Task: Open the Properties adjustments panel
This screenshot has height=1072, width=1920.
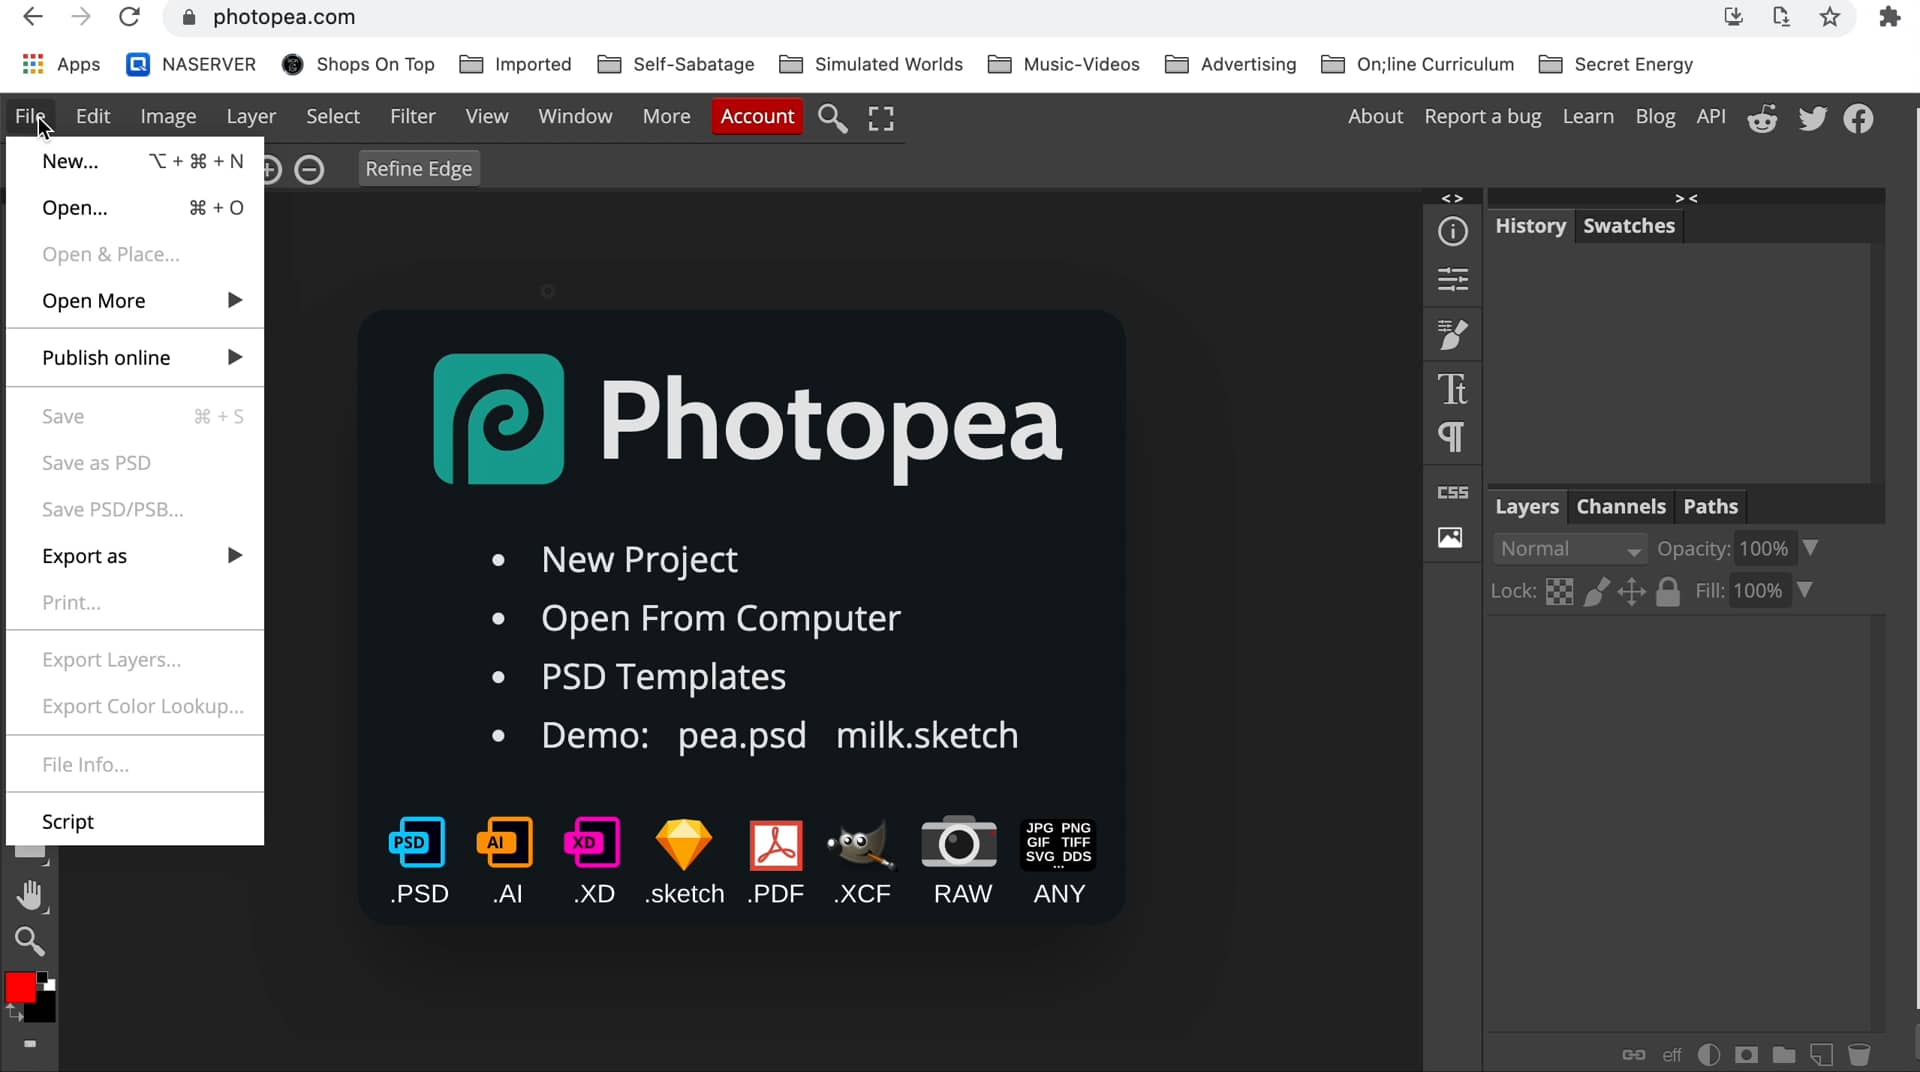Action: coord(1453,280)
